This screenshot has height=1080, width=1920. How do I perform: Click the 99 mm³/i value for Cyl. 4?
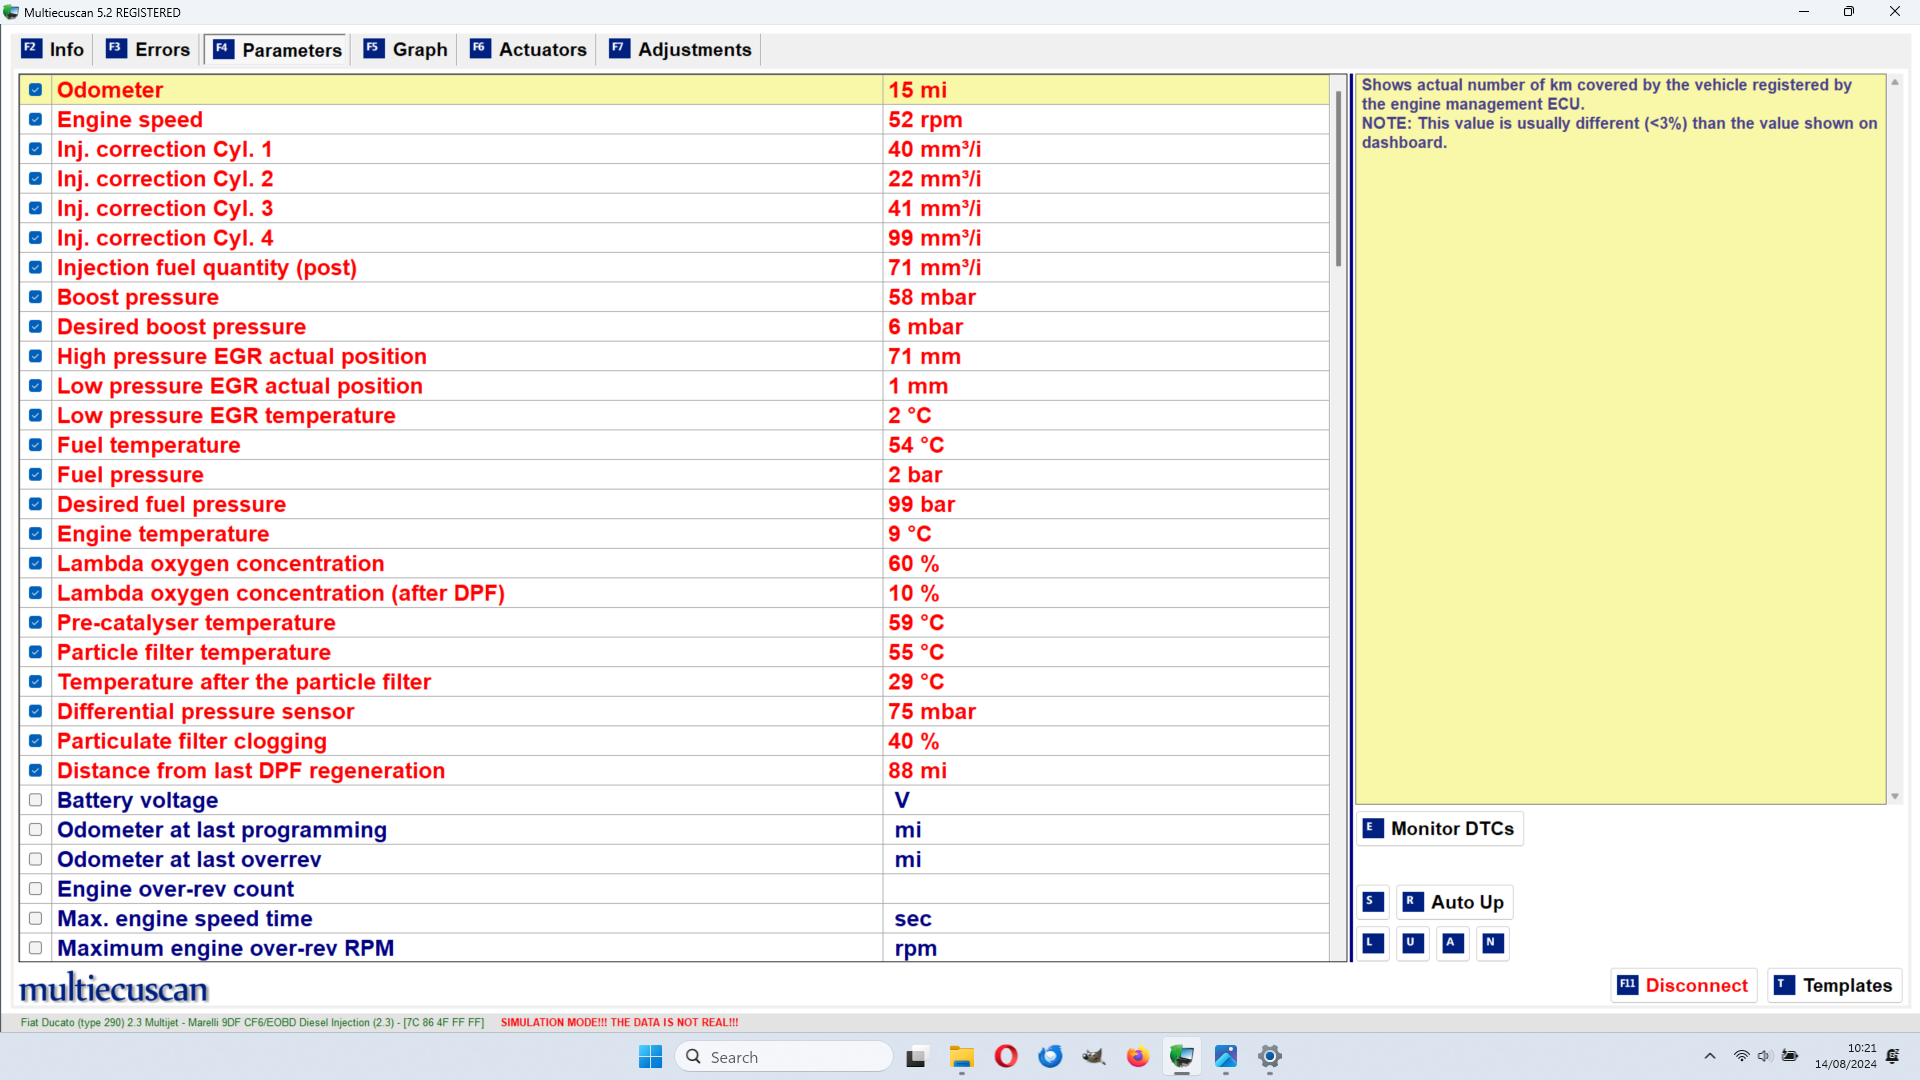(934, 238)
